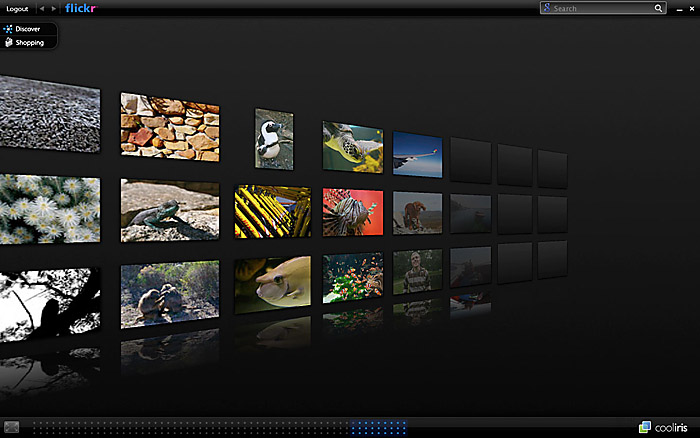
Task: Minimize the Cooliris window
Action: click(x=679, y=9)
